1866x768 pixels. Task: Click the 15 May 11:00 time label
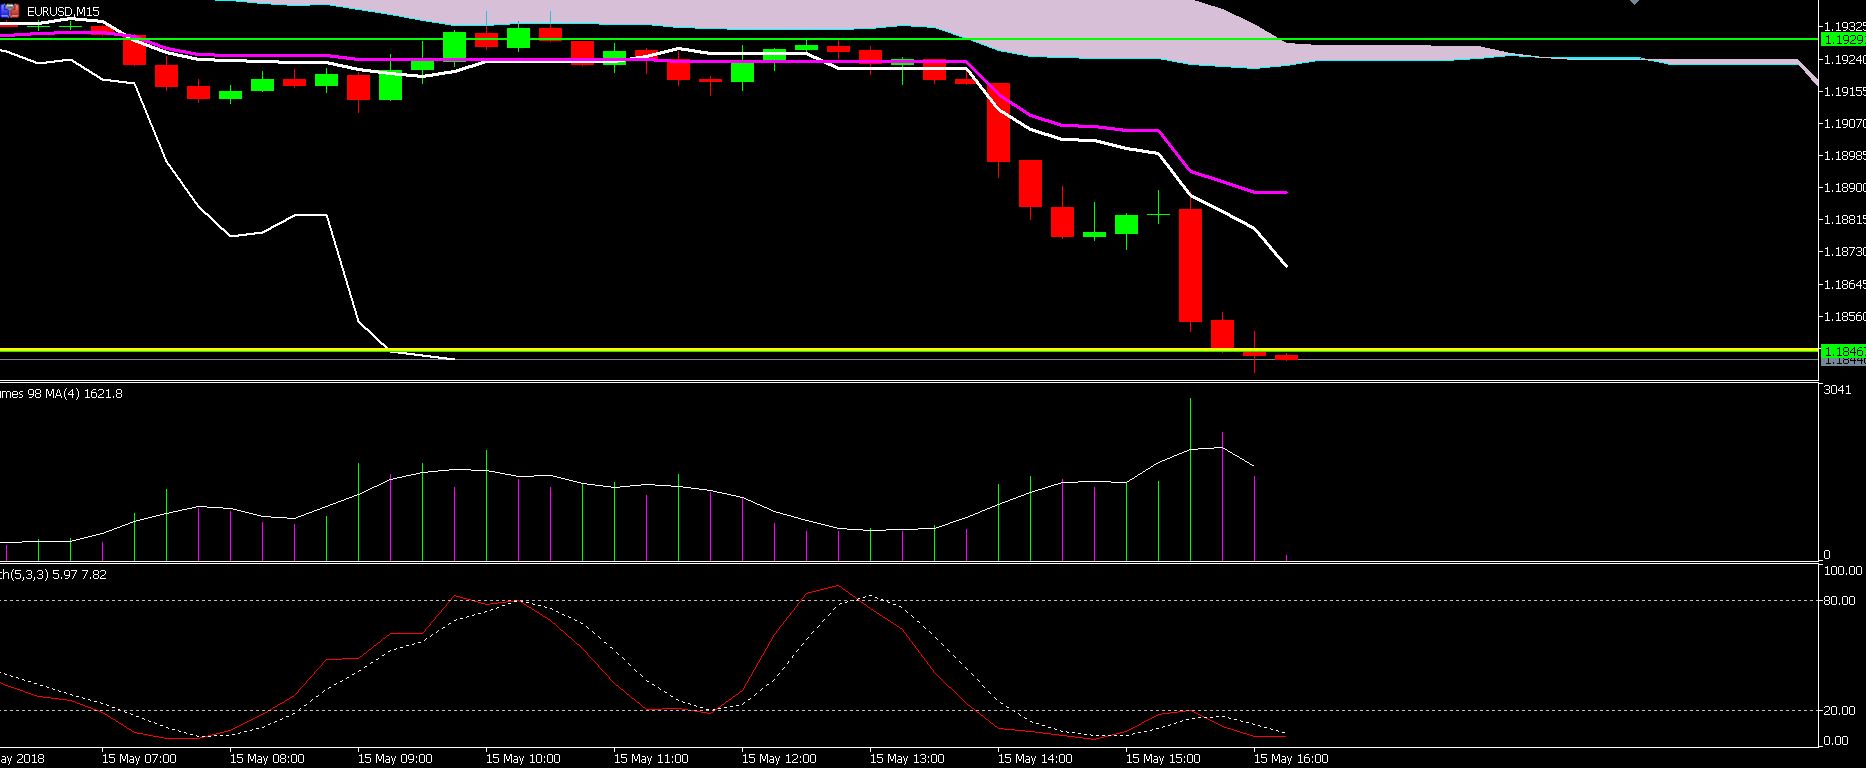(x=651, y=759)
